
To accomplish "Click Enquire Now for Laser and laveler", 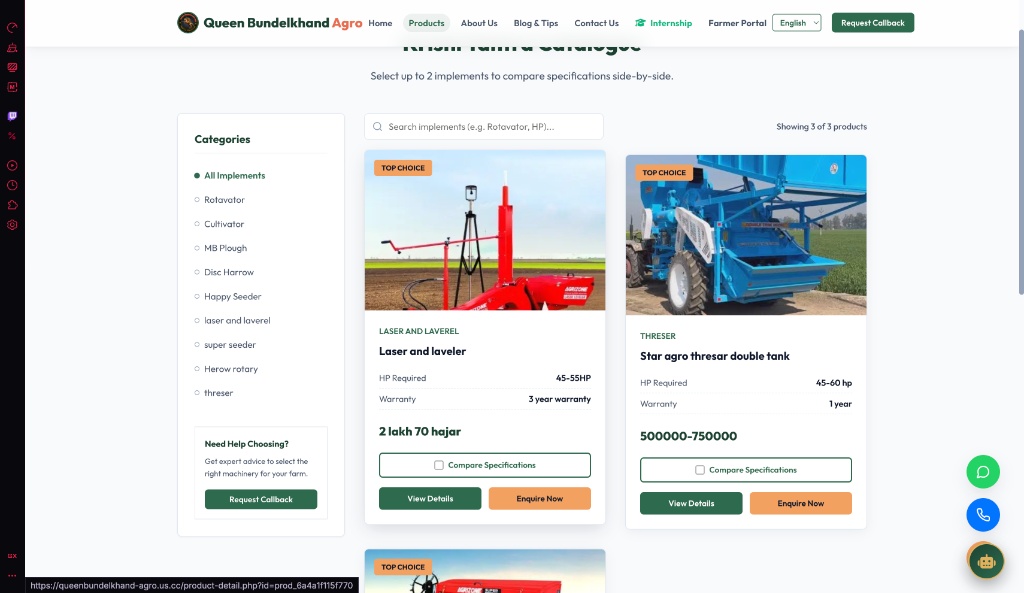I will click(539, 498).
